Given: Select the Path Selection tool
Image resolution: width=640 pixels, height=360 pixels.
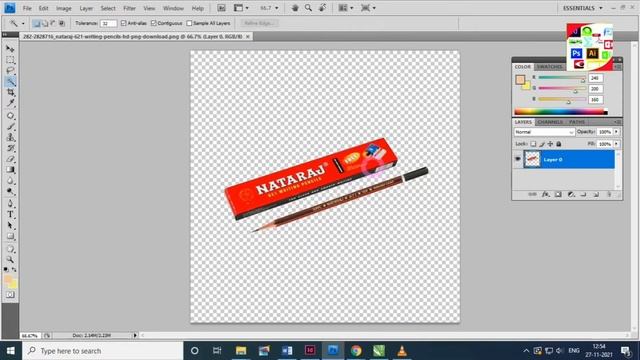Looking at the screenshot, I should click(10, 226).
